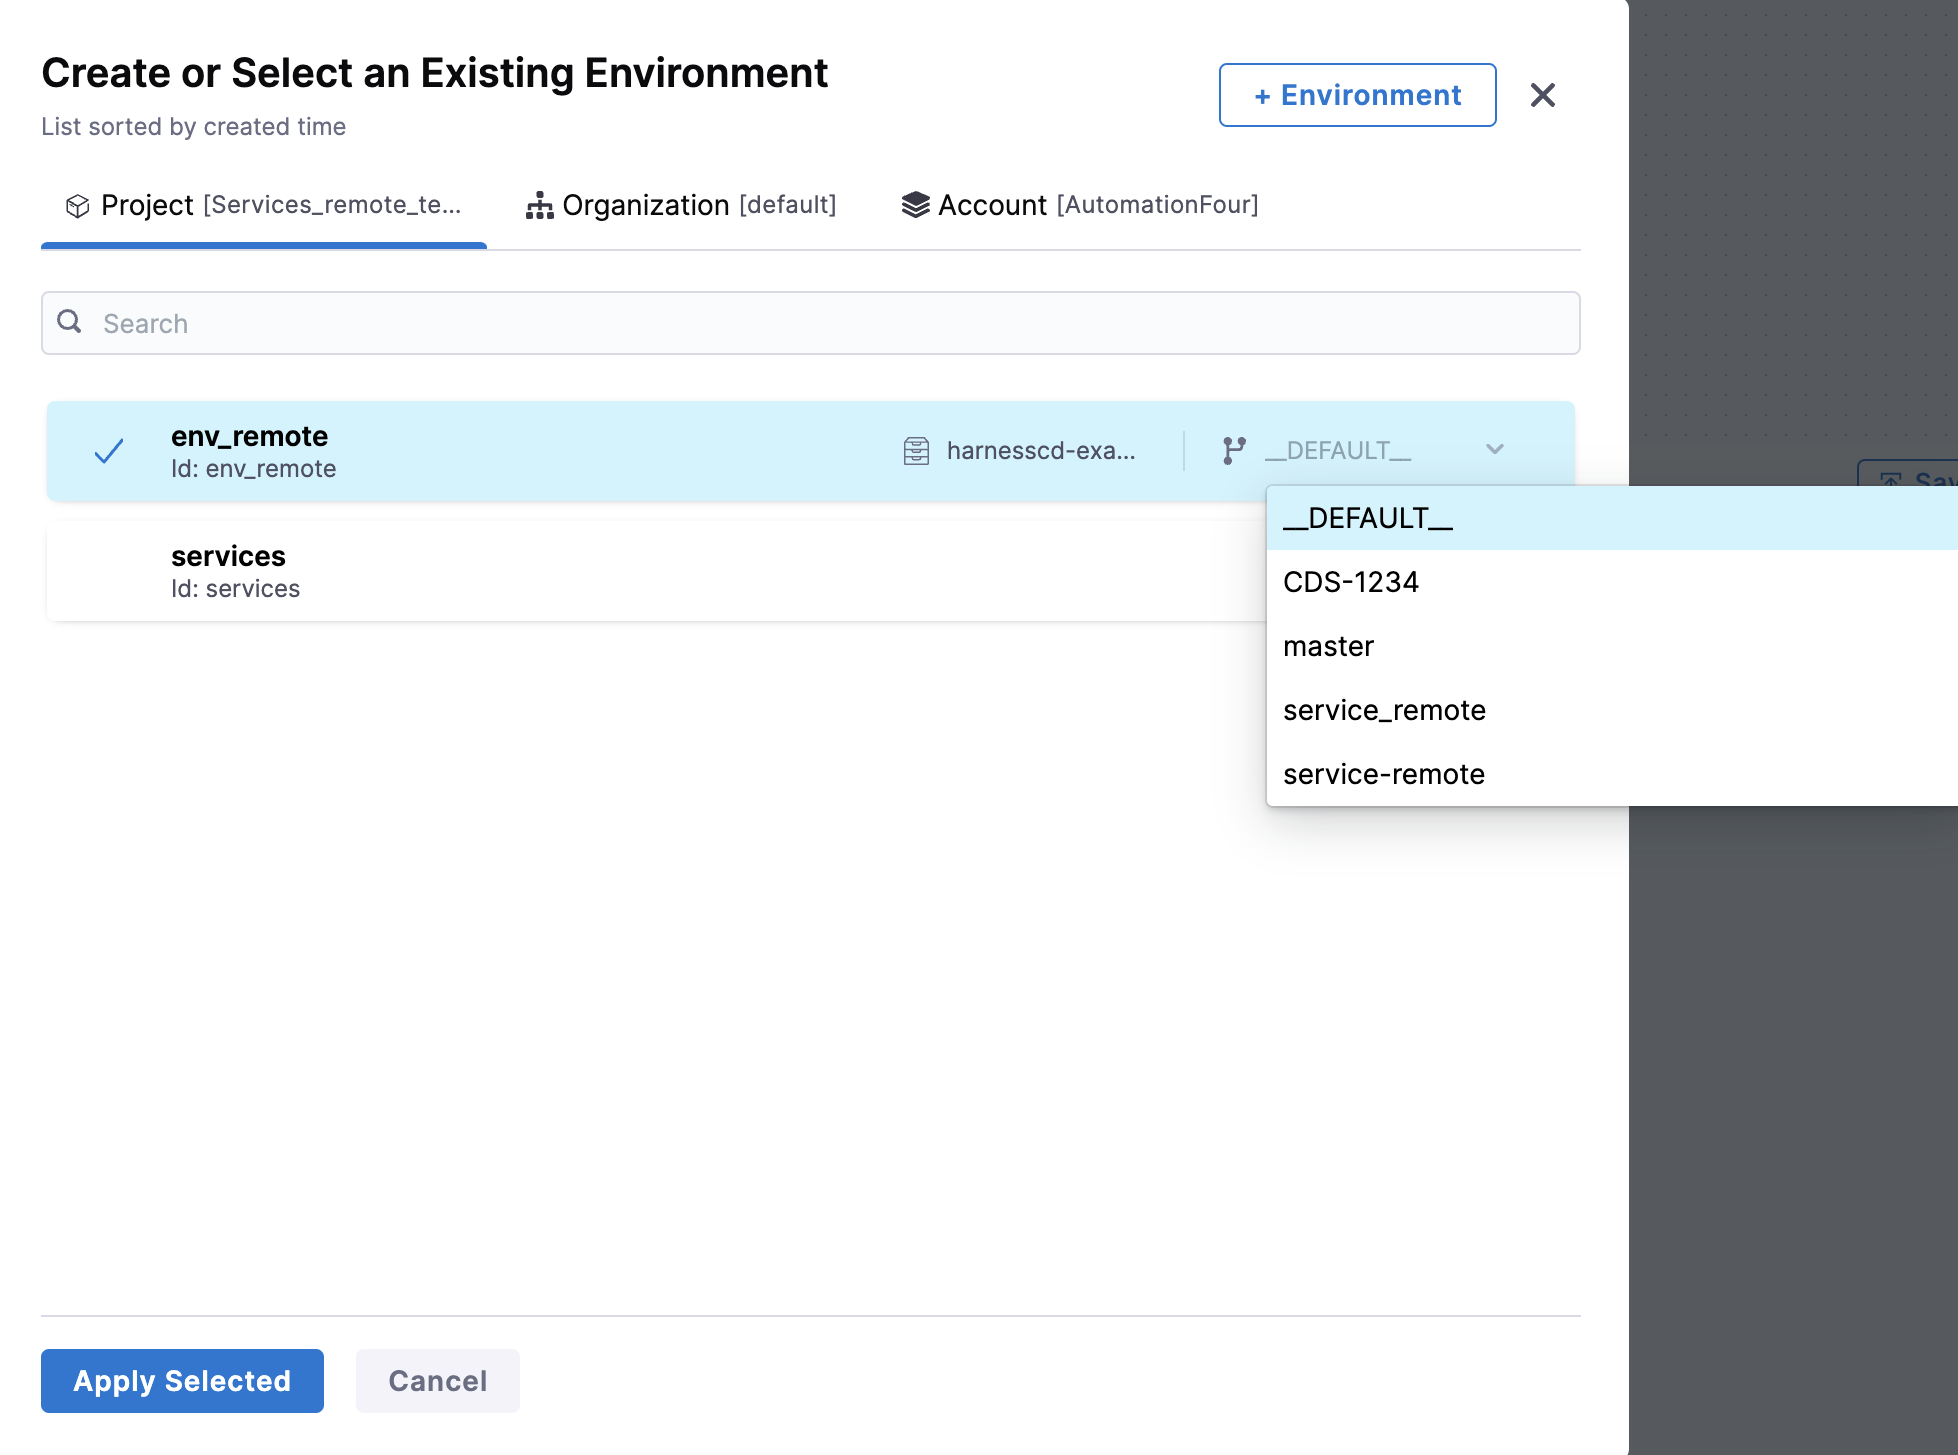Pick the master branch option
This screenshot has height=1455, width=1958.
click(1328, 646)
